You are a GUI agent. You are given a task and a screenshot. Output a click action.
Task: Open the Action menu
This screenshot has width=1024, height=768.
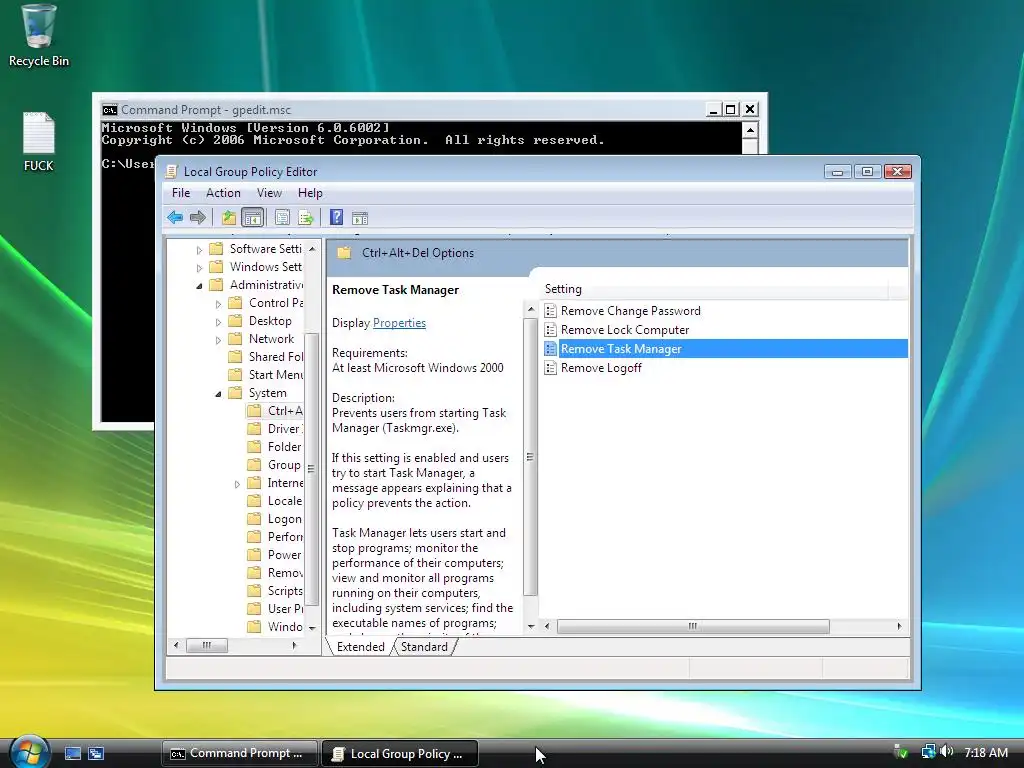(x=223, y=193)
